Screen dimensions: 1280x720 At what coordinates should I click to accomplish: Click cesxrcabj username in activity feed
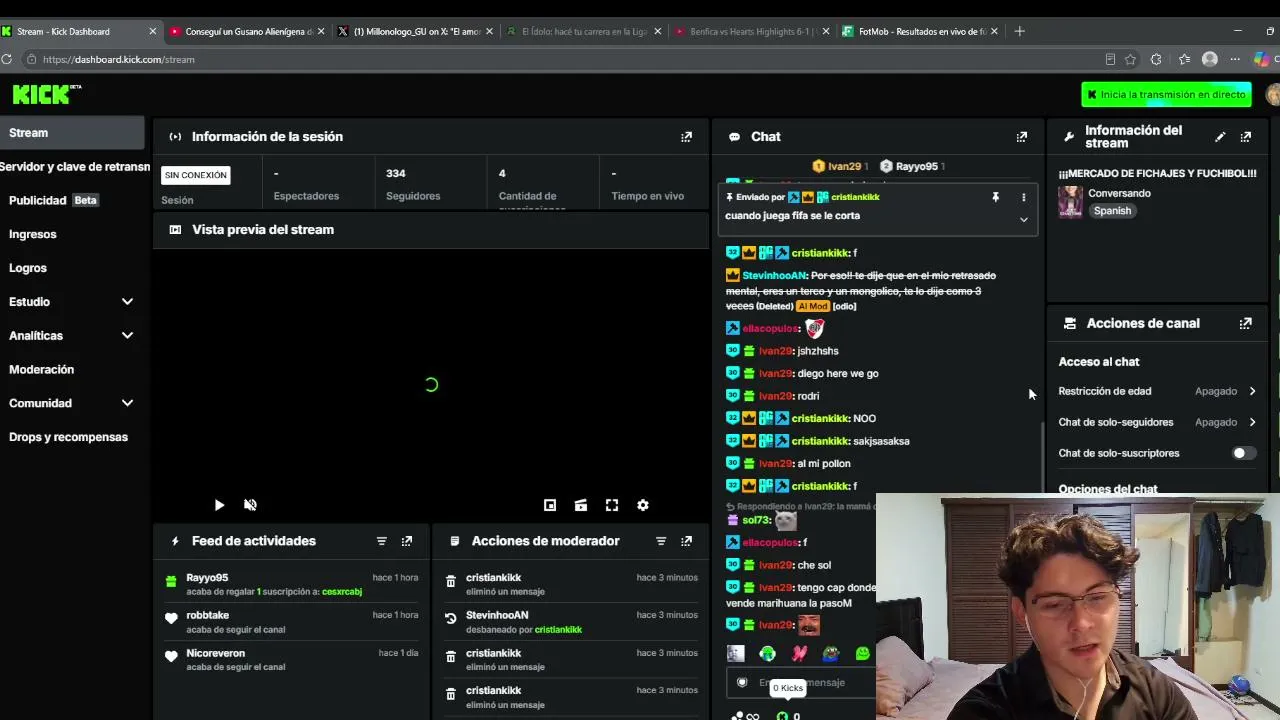(x=342, y=592)
